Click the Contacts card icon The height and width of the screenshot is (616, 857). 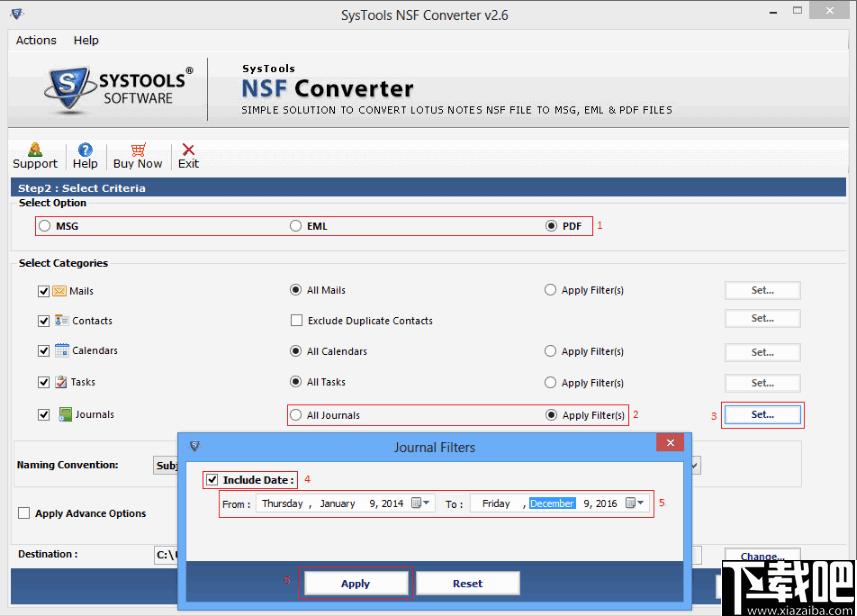pyautogui.click(x=61, y=320)
